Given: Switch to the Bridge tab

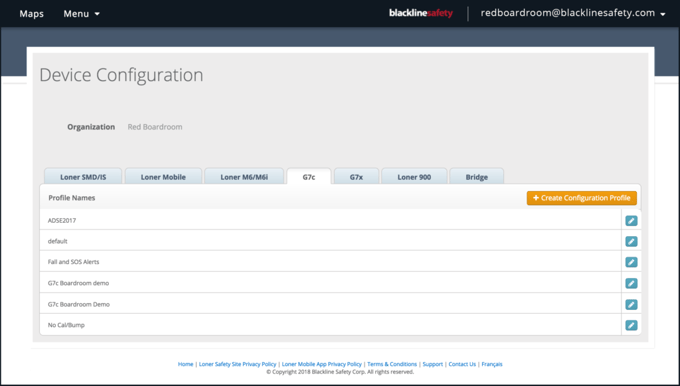Looking at the screenshot, I should pos(477,177).
